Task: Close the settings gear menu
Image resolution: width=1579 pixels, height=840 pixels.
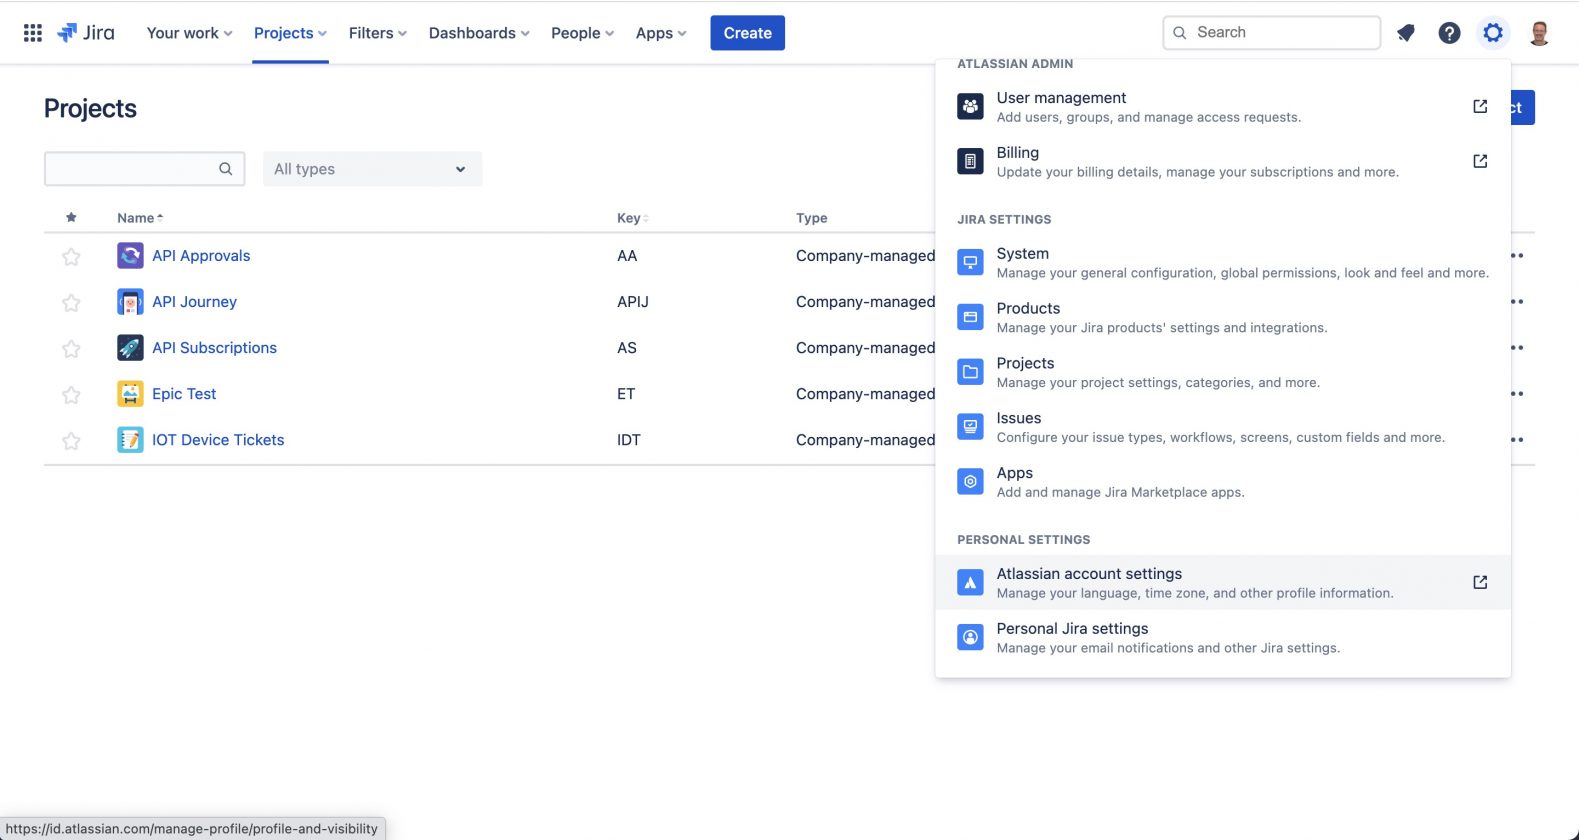Action: click(x=1493, y=33)
